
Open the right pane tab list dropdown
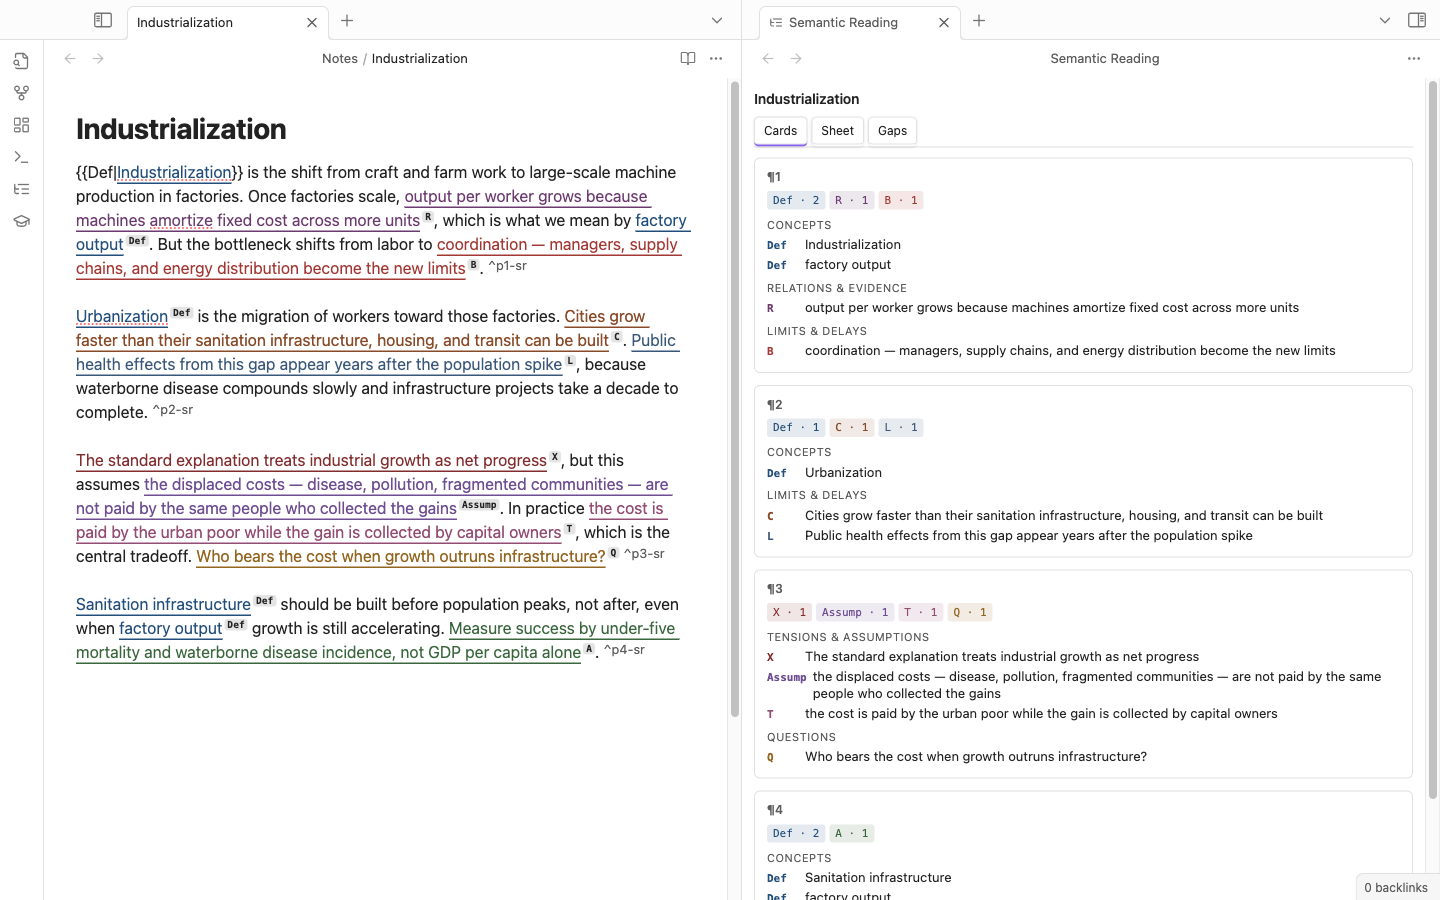pyautogui.click(x=1385, y=21)
